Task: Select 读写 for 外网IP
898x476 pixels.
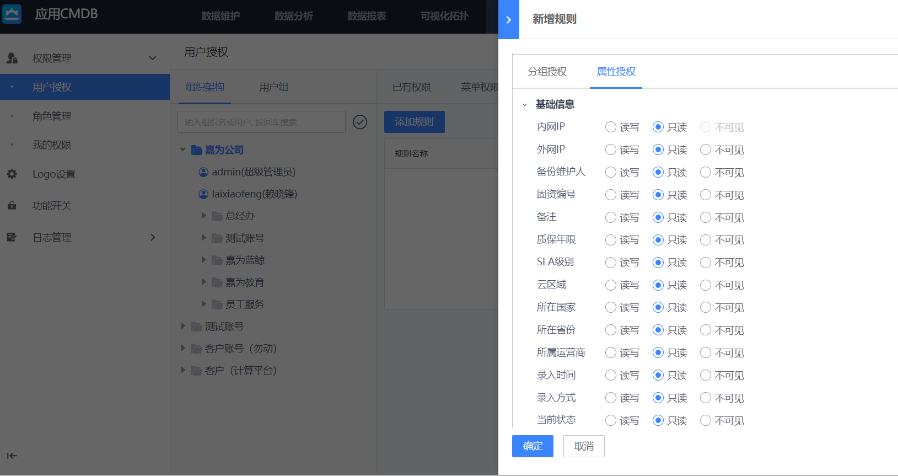Action: [x=611, y=150]
